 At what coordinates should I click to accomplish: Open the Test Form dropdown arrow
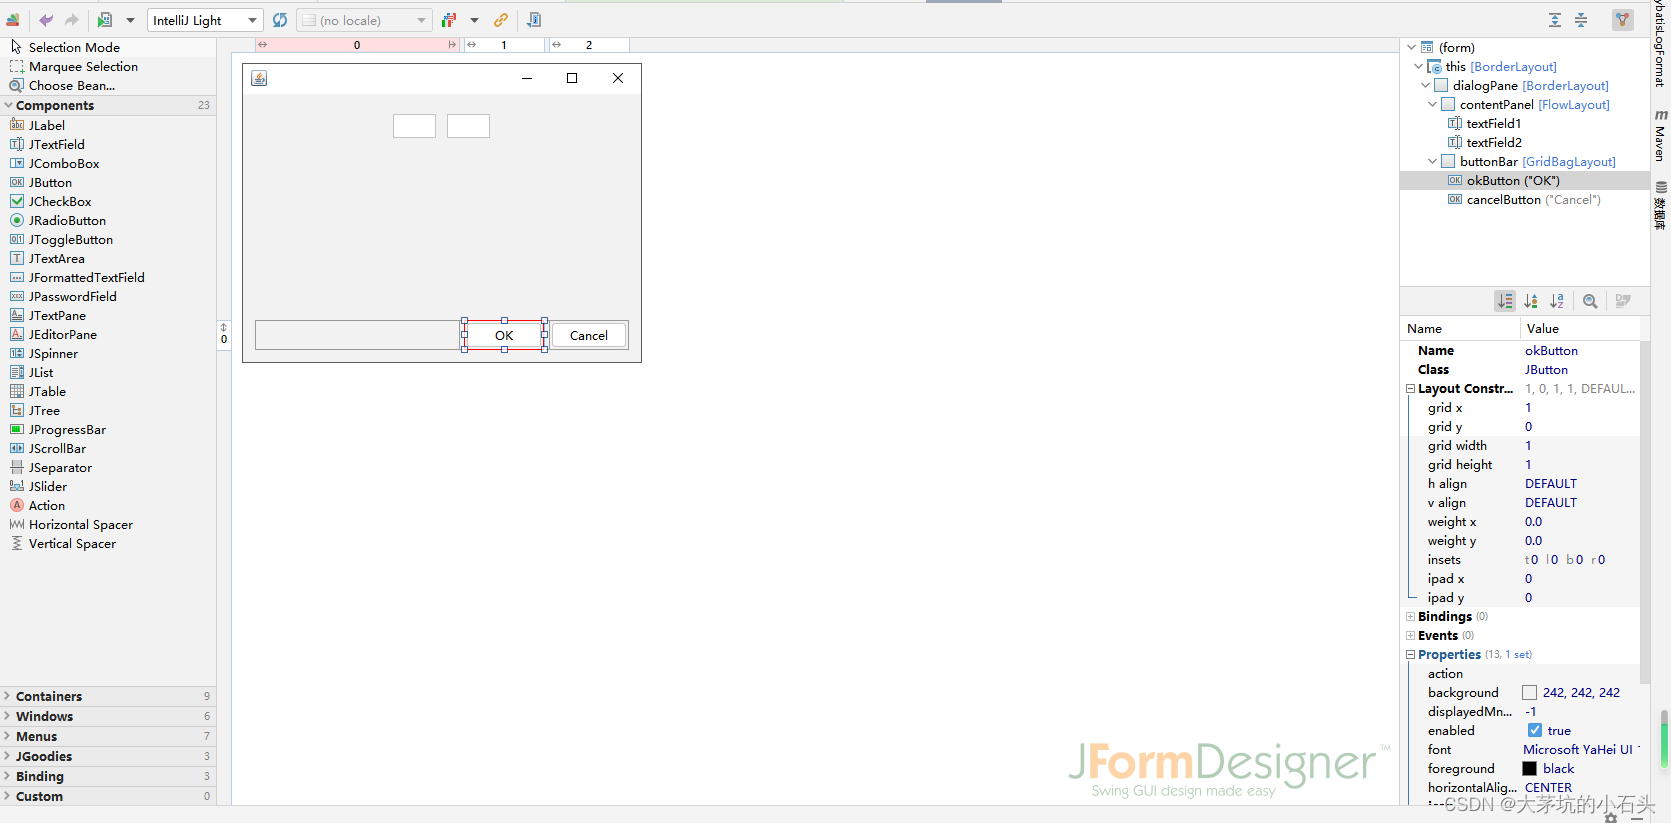coord(130,20)
